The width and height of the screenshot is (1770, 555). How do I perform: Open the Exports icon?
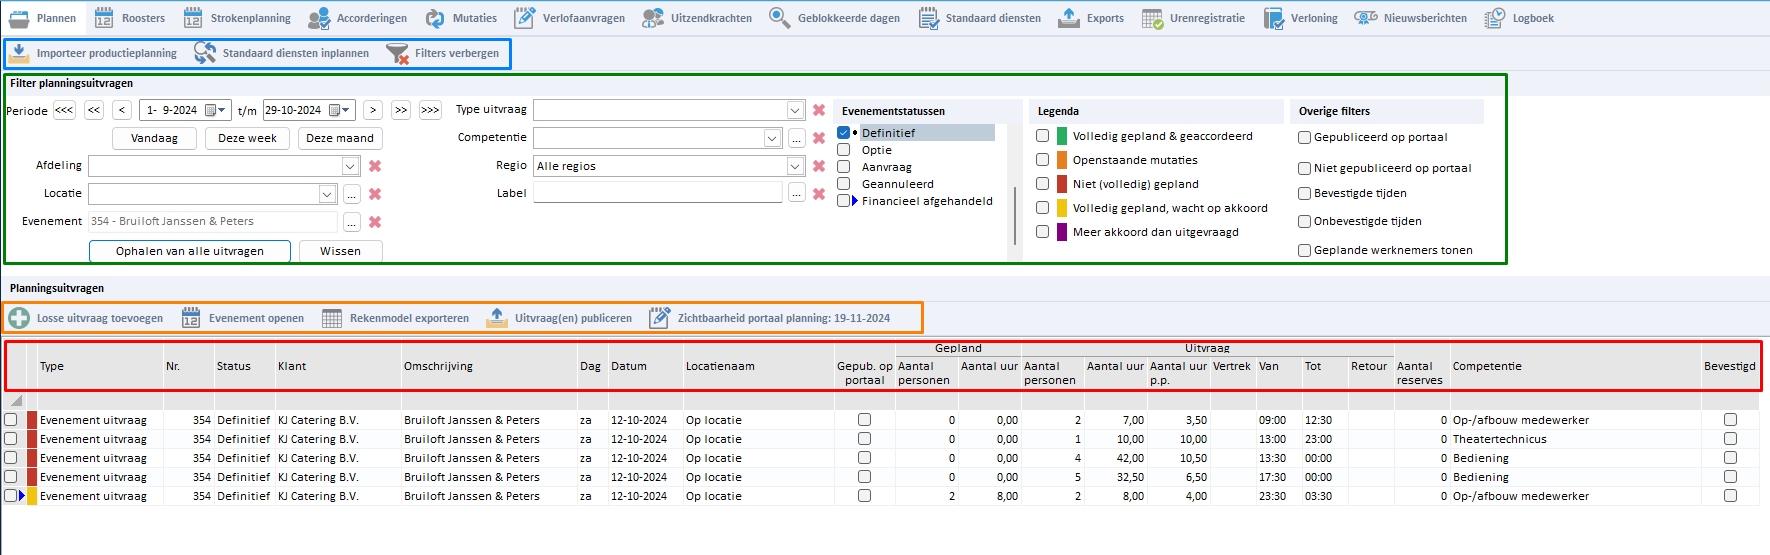point(1069,18)
